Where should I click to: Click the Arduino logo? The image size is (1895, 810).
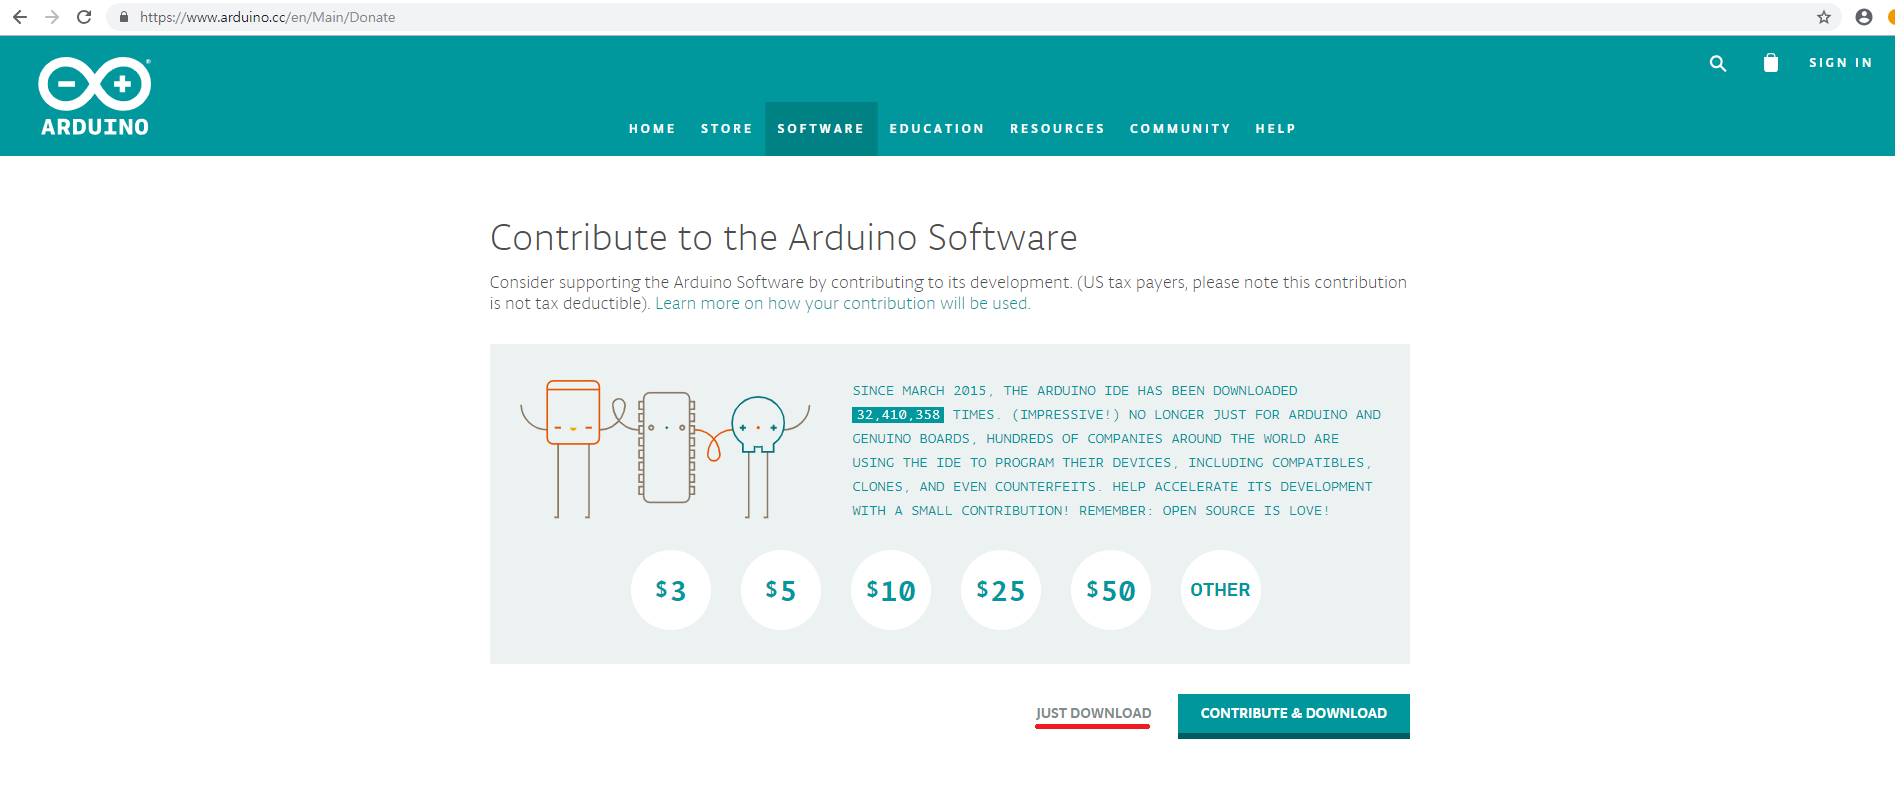tap(95, 97)
